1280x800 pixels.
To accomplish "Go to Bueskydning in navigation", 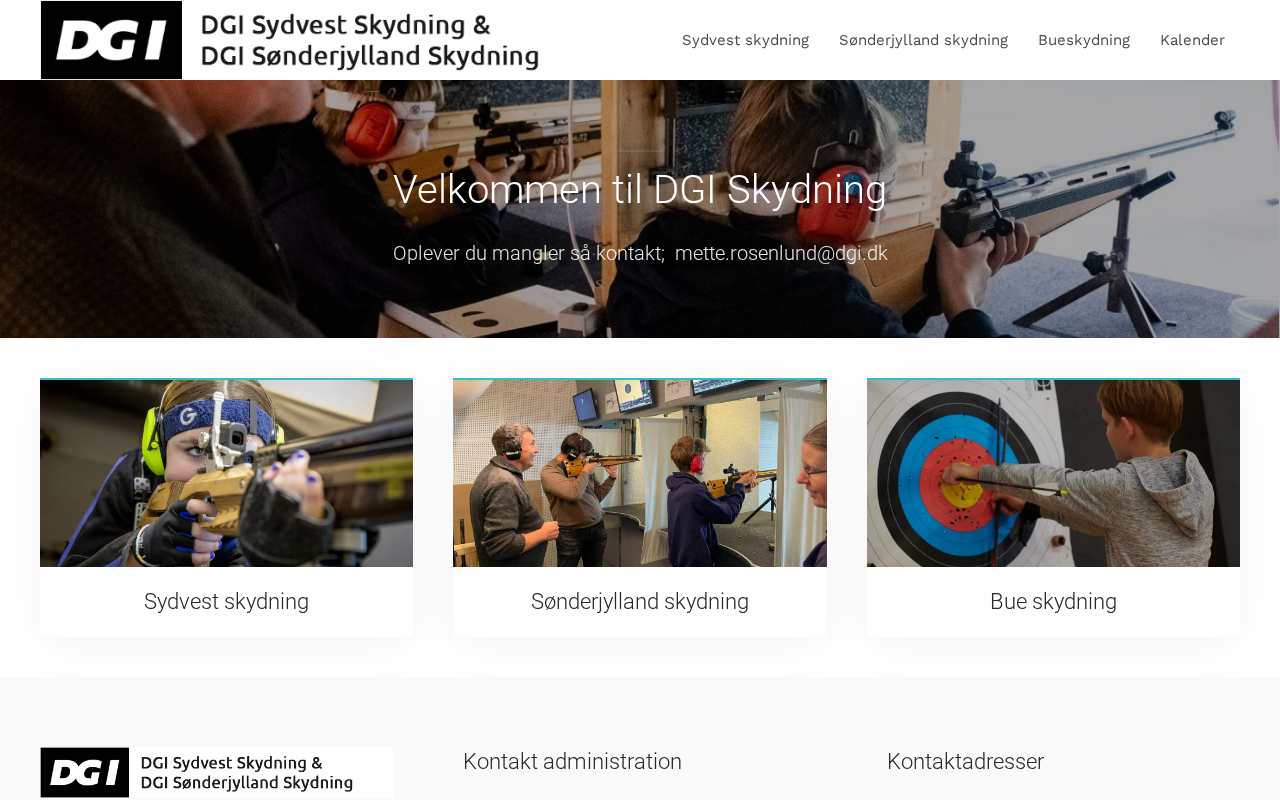I will (1084, 40).
